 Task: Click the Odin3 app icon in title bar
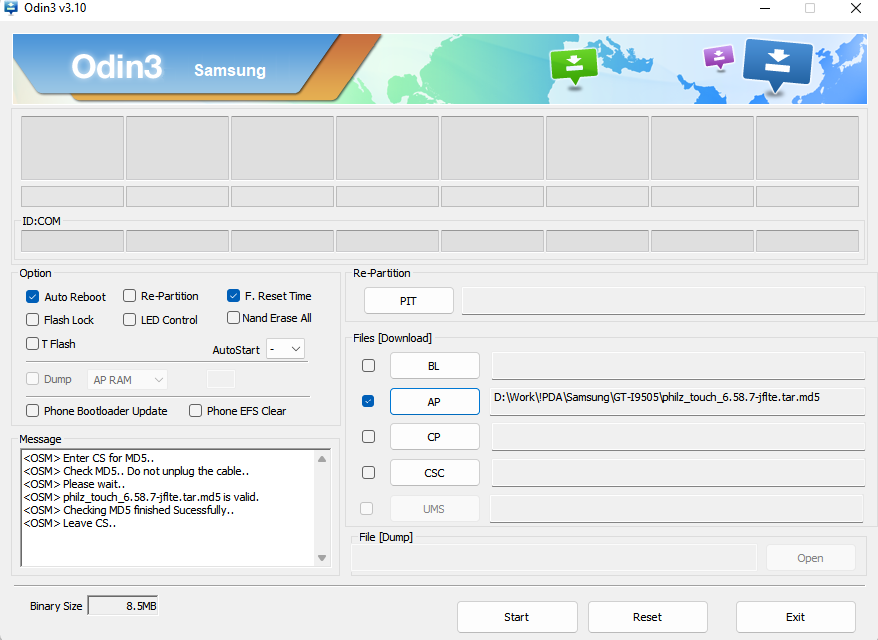[10, 8]
